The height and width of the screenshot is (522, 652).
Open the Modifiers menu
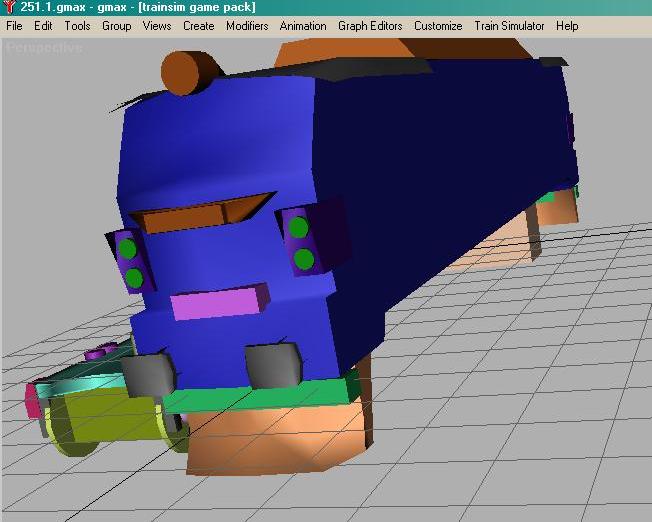coord(247,26)
